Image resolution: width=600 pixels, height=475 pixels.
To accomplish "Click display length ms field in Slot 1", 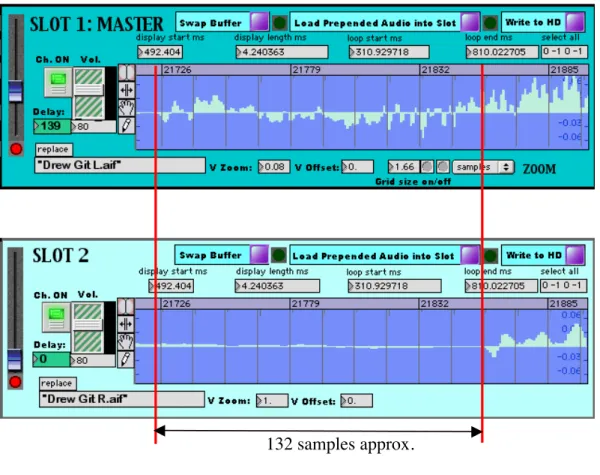I will 282,52.
